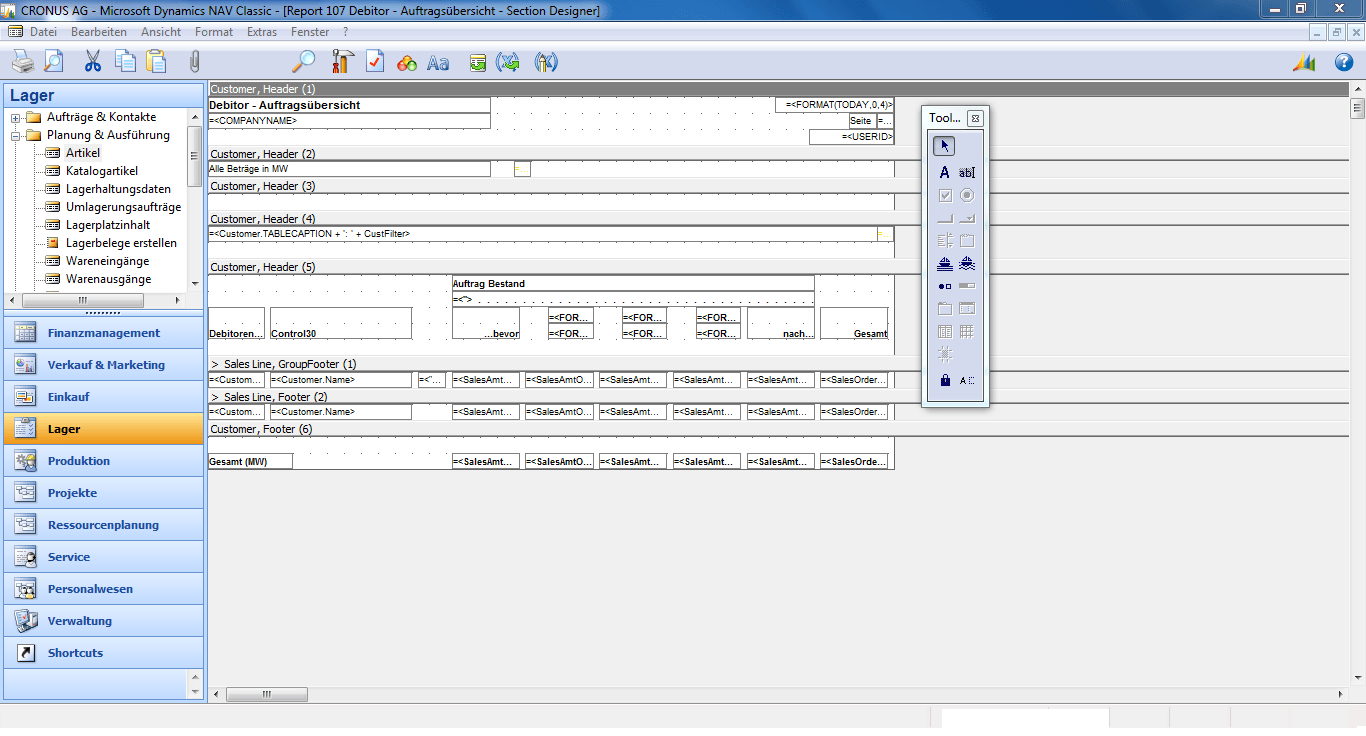Select the =<COMPANYNAME> text box control
This screenshot has height=736, width=1366.
tap(349, 121)
